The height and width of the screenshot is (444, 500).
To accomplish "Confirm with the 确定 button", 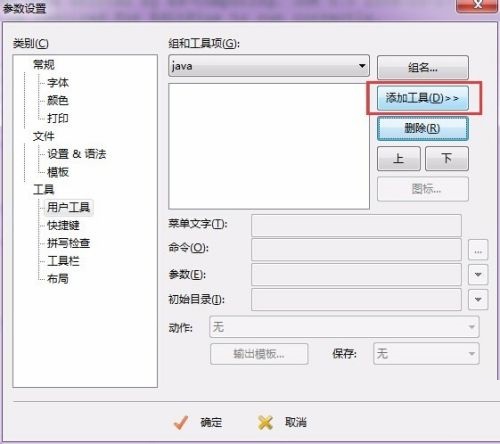I will pos(198,423).
